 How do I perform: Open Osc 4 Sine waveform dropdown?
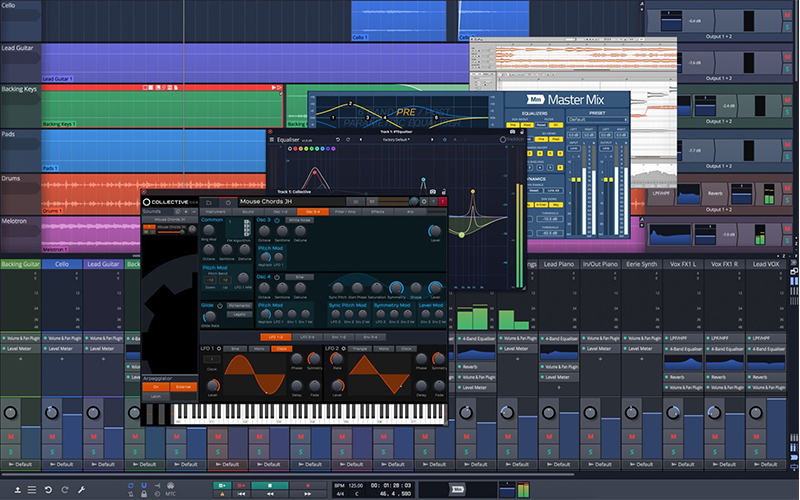pyautogui.click(x=299, y=277)
